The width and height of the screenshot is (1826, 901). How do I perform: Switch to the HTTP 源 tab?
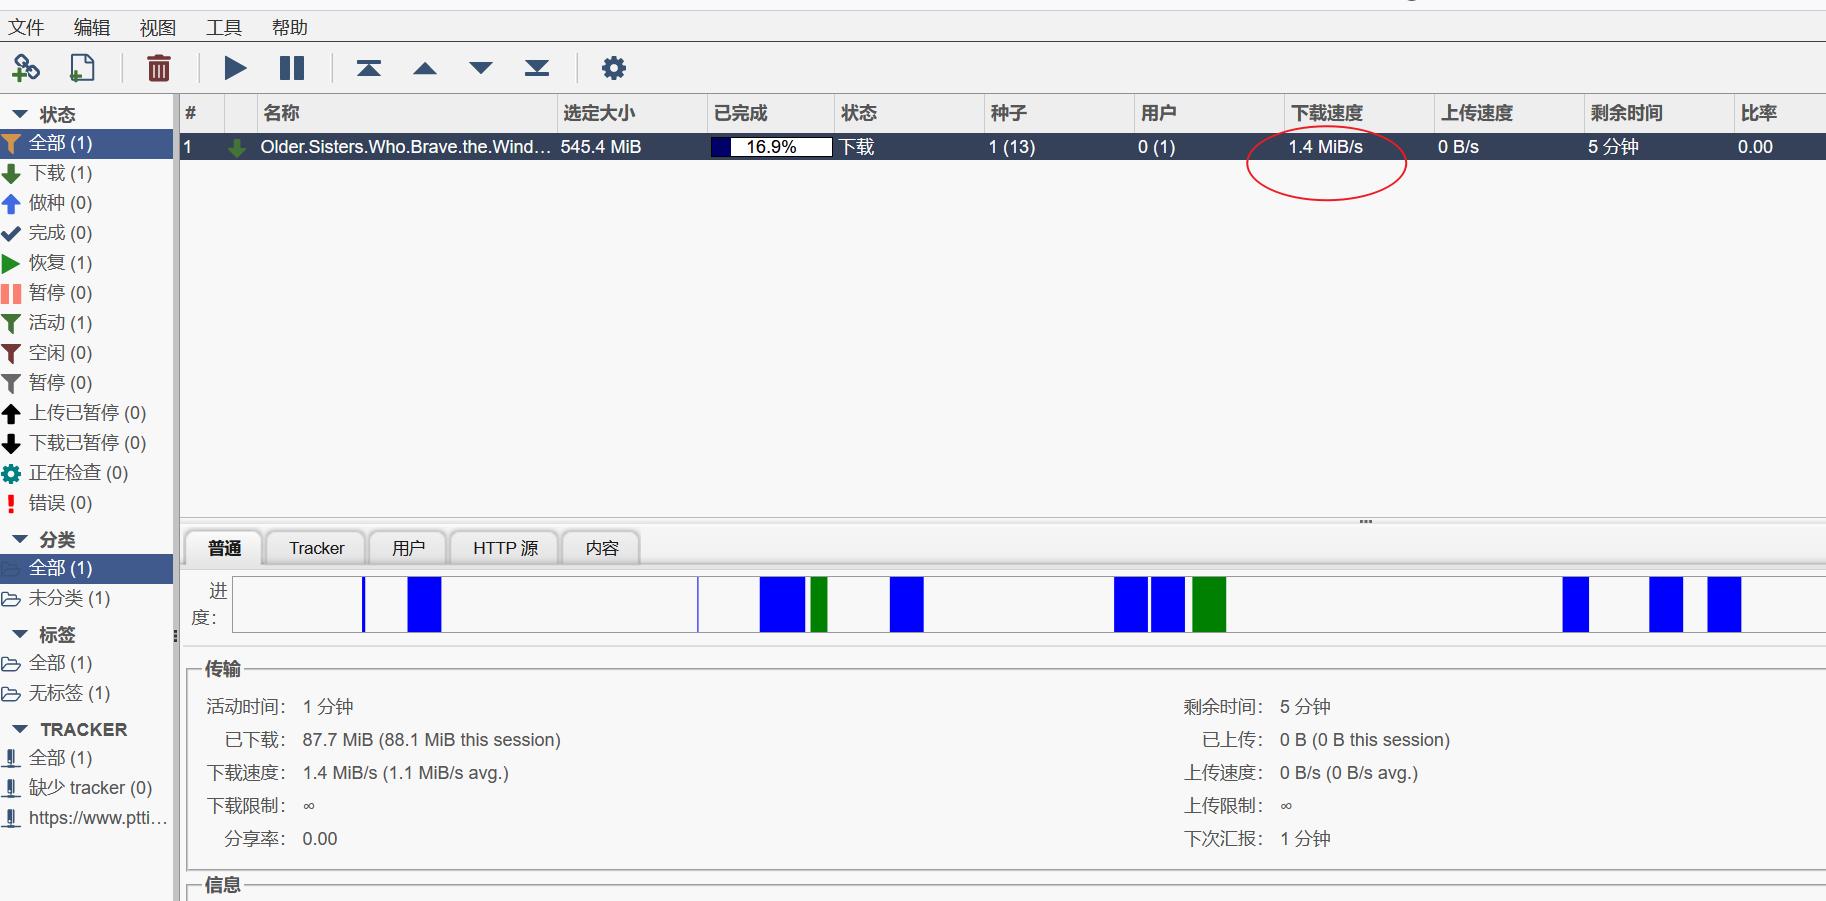[504, 548]
